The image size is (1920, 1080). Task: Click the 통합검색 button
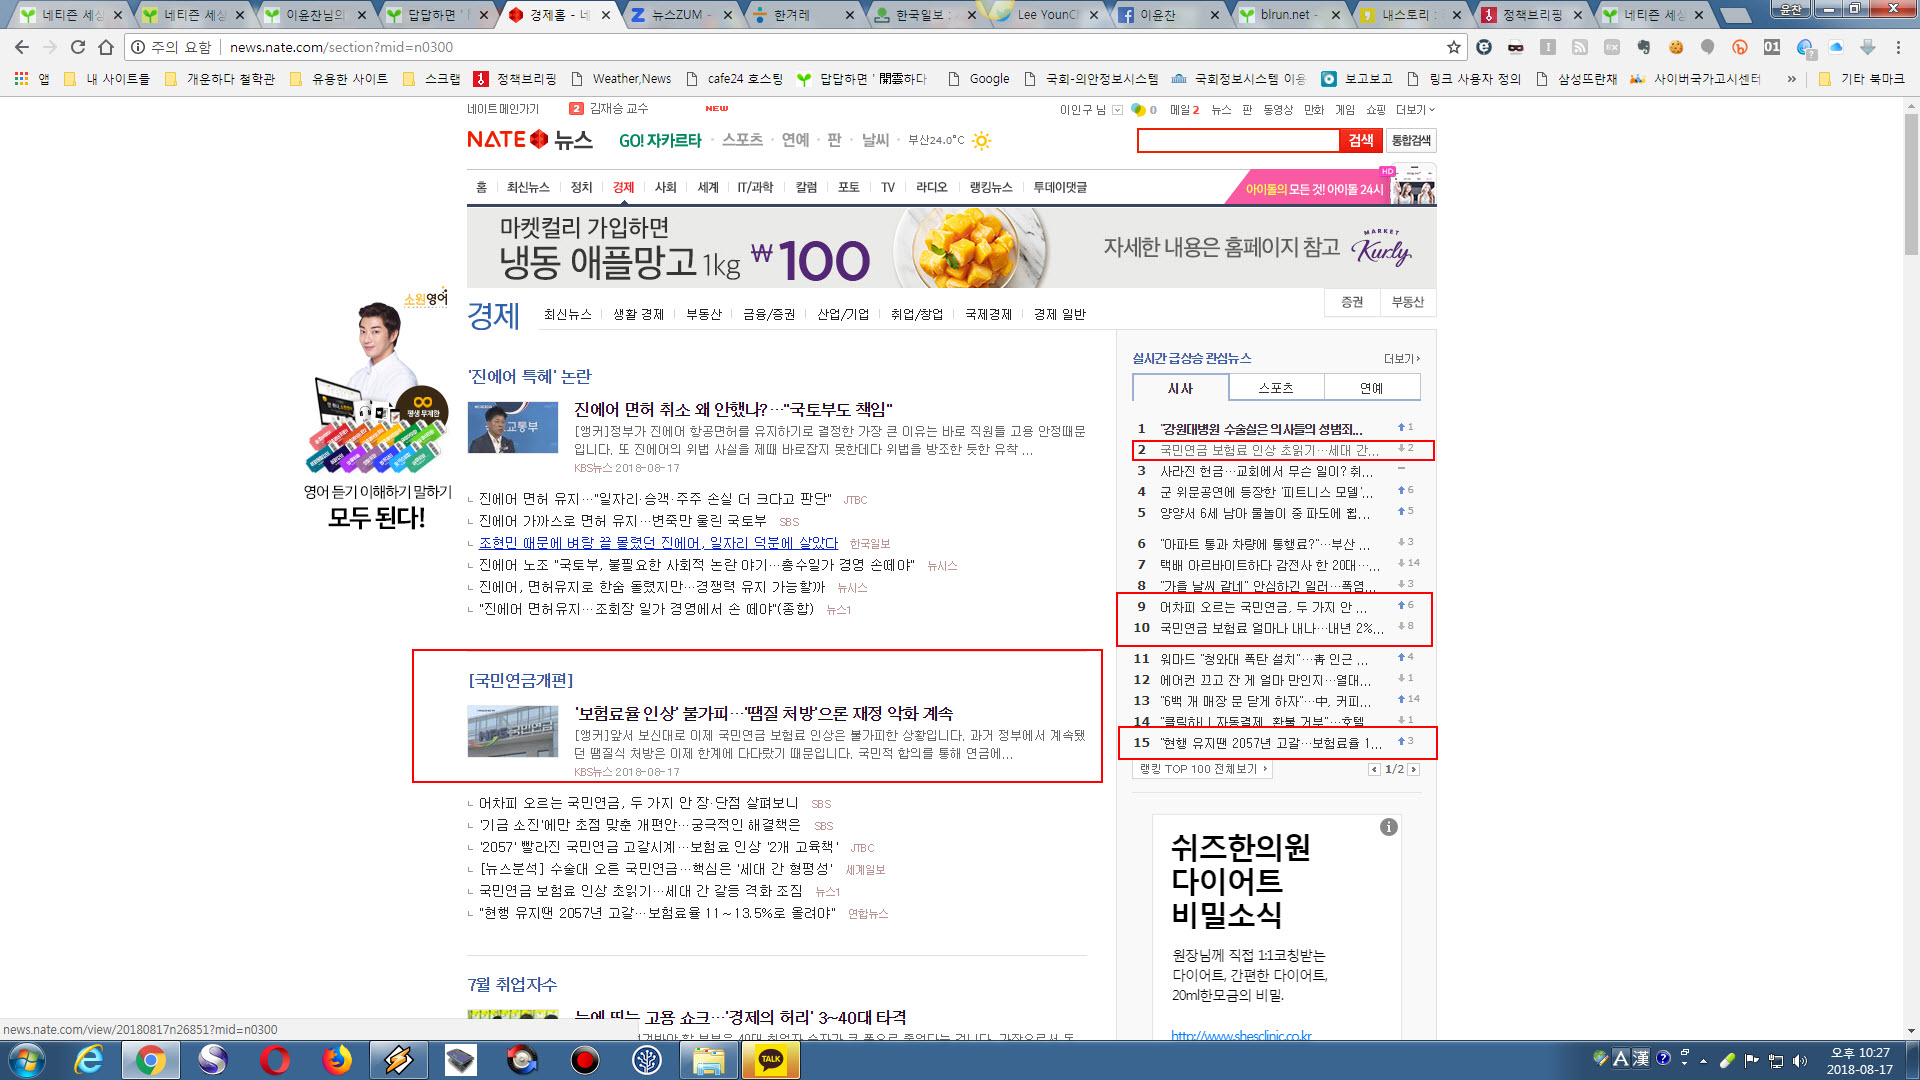click(x=1411, y=140)
